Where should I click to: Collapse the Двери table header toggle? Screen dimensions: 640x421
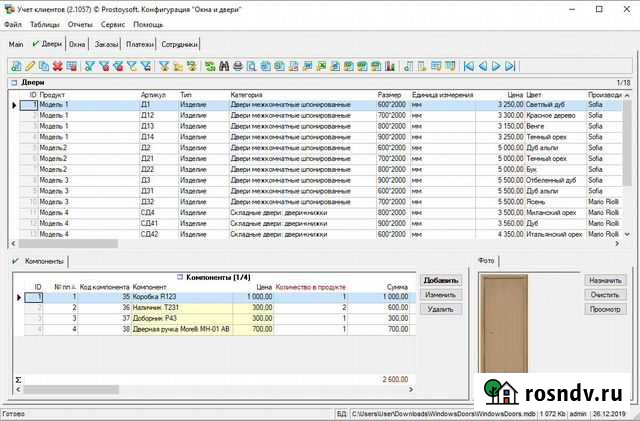[14, 82]
